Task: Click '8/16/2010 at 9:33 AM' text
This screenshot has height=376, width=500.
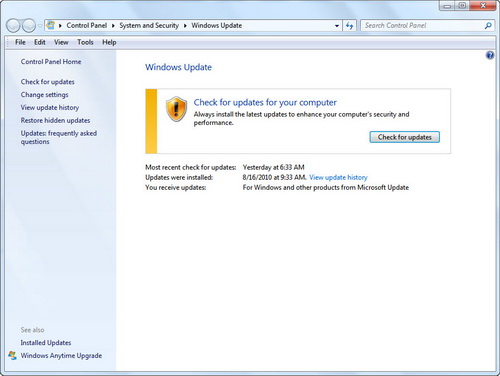Action: (x=274, y=177)
